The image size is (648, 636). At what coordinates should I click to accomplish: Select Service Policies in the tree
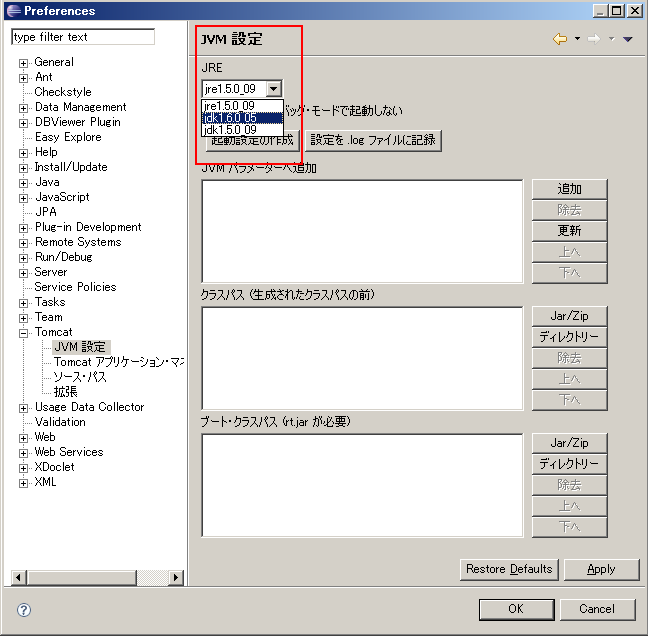(75, 287)
